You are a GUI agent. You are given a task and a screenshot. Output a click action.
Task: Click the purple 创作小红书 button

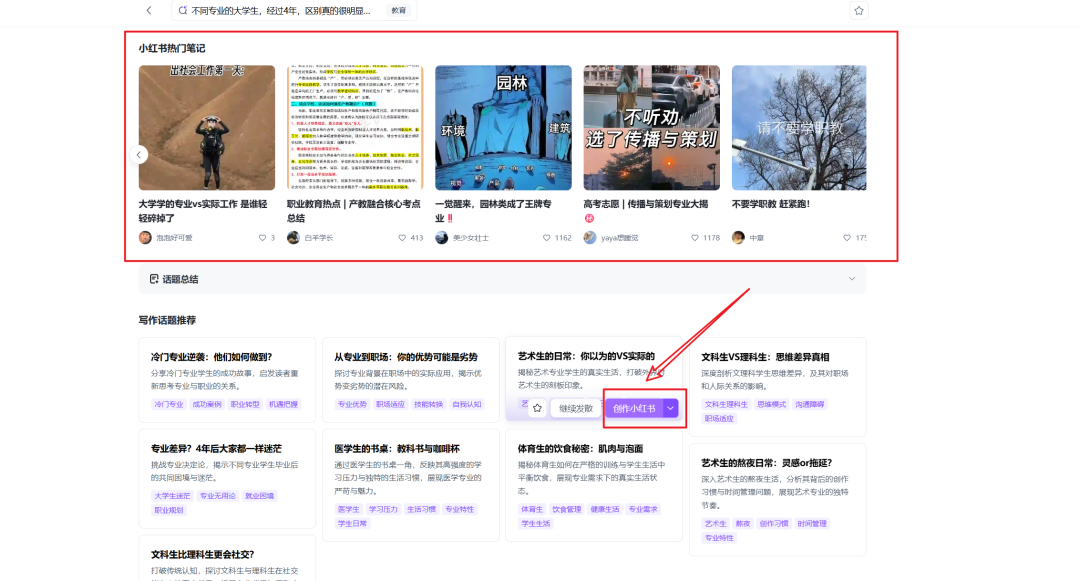click(x=634, y=408)
